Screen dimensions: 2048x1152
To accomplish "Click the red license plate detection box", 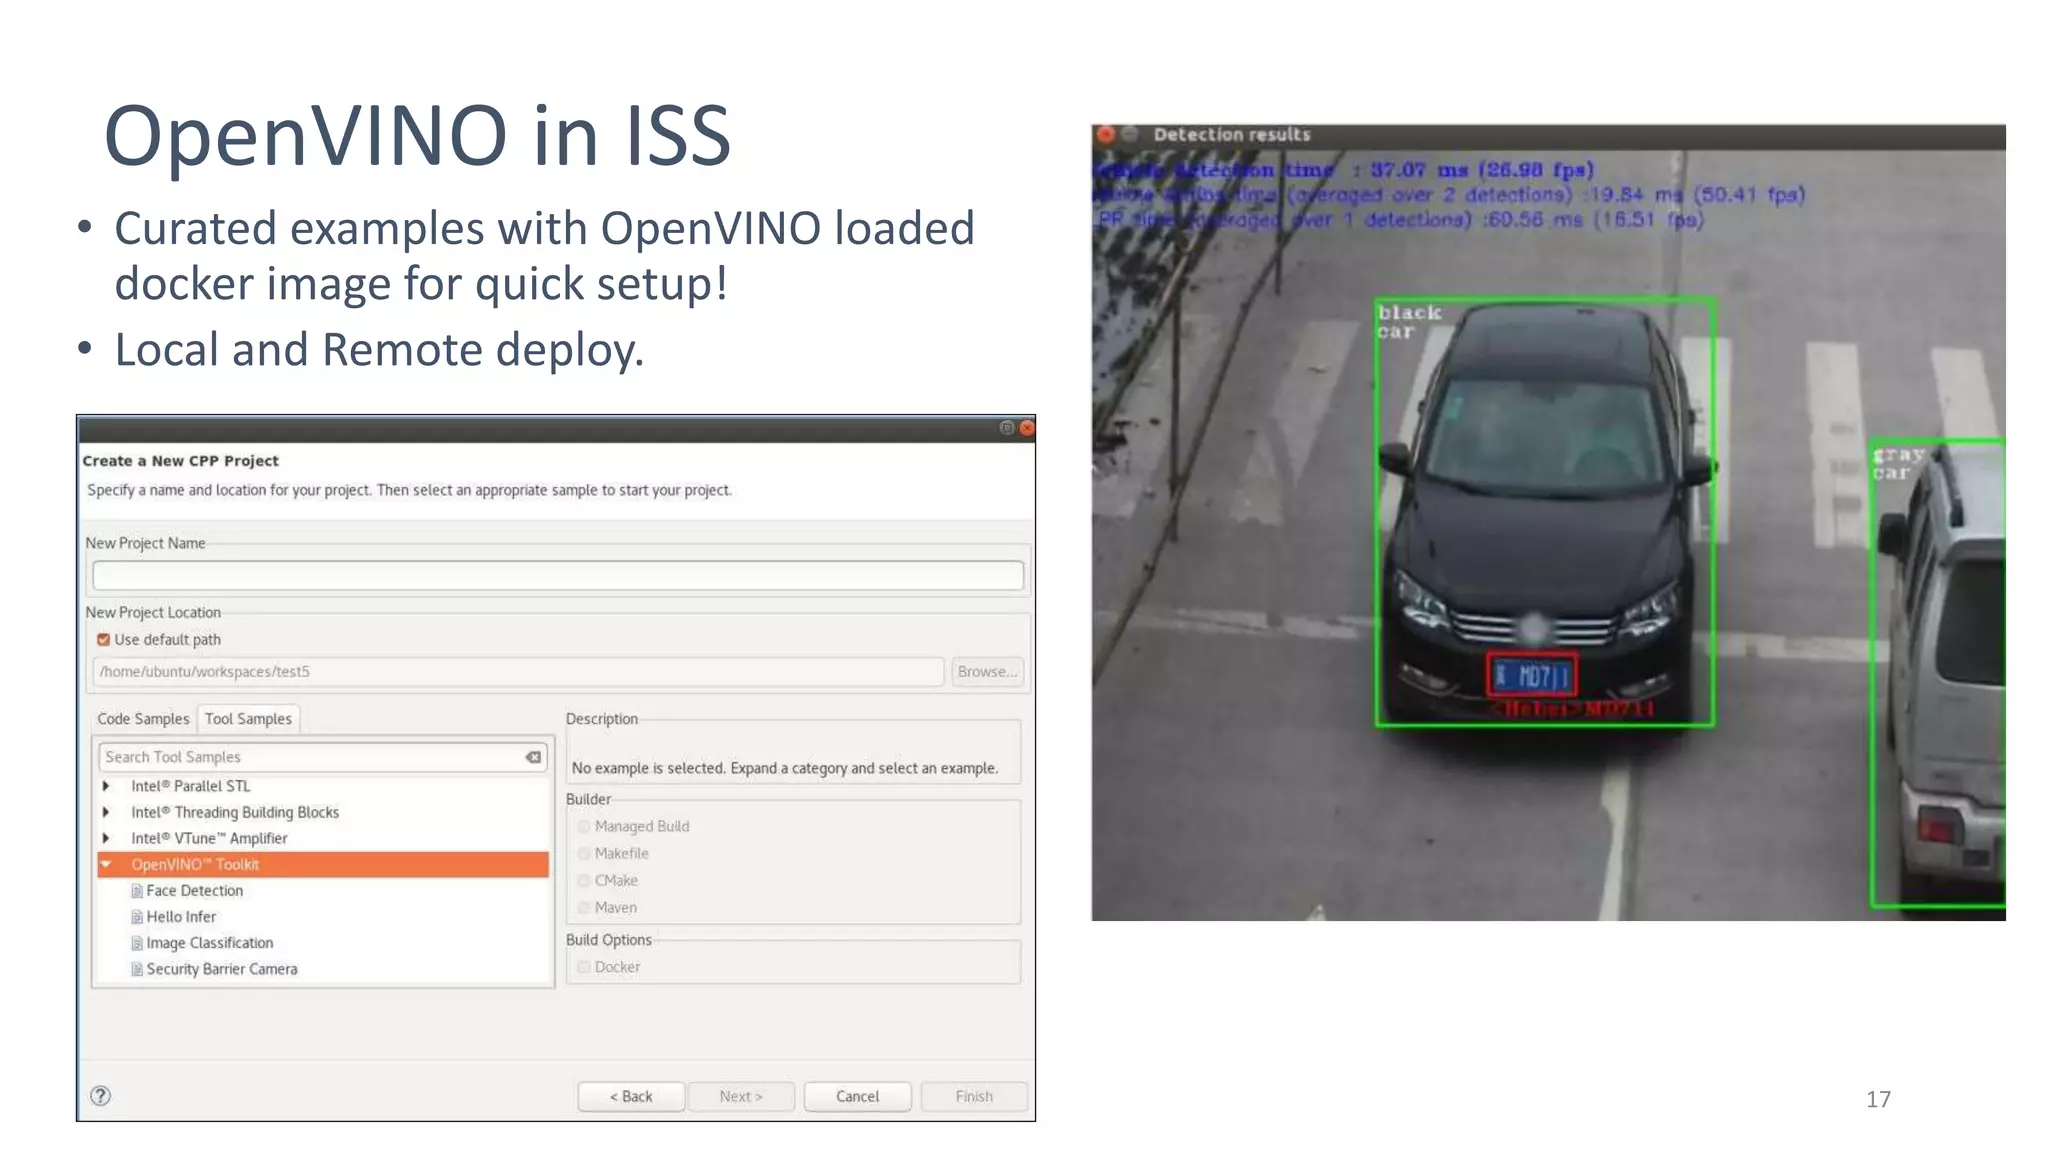I will click(x=1532, y=677).
